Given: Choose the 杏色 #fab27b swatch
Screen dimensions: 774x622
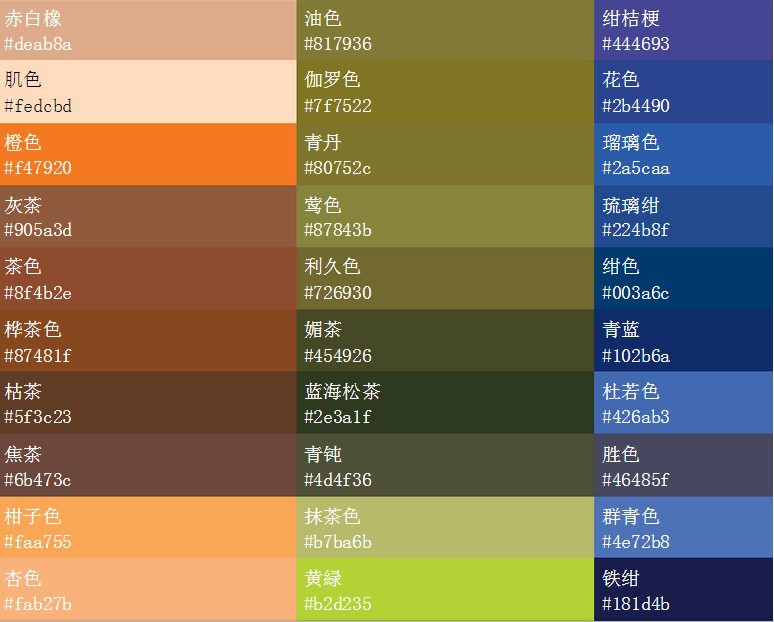Looking at the screenshot, I should tap(148, 590).
